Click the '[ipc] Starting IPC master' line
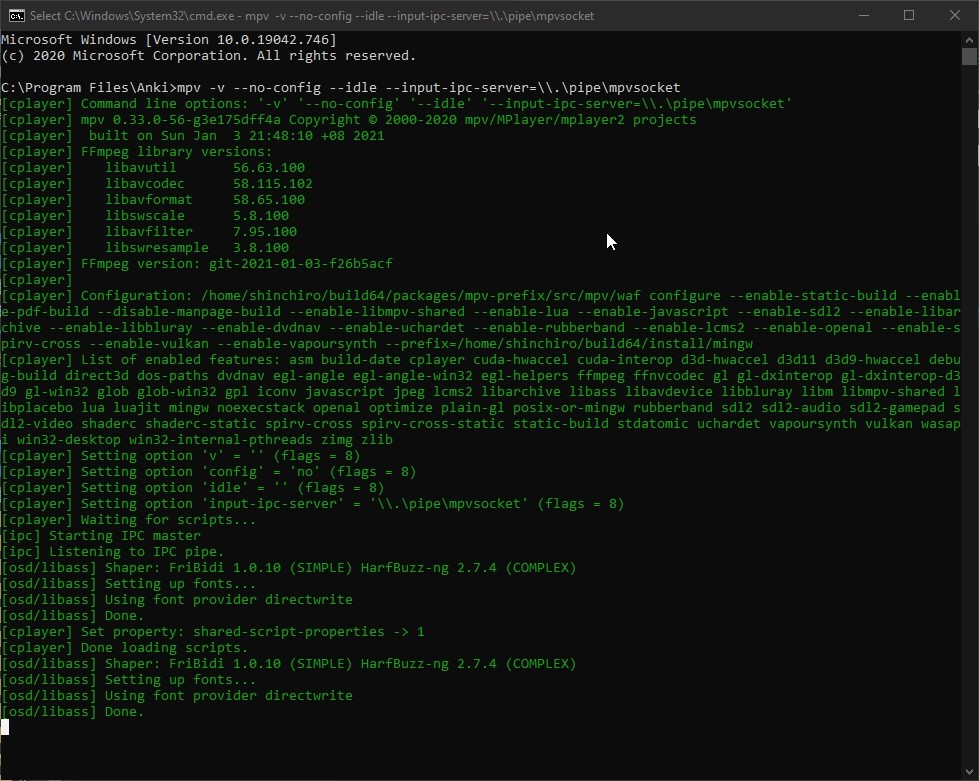Image resolution: width=979 pixels, height=781 pixels. 101,536
